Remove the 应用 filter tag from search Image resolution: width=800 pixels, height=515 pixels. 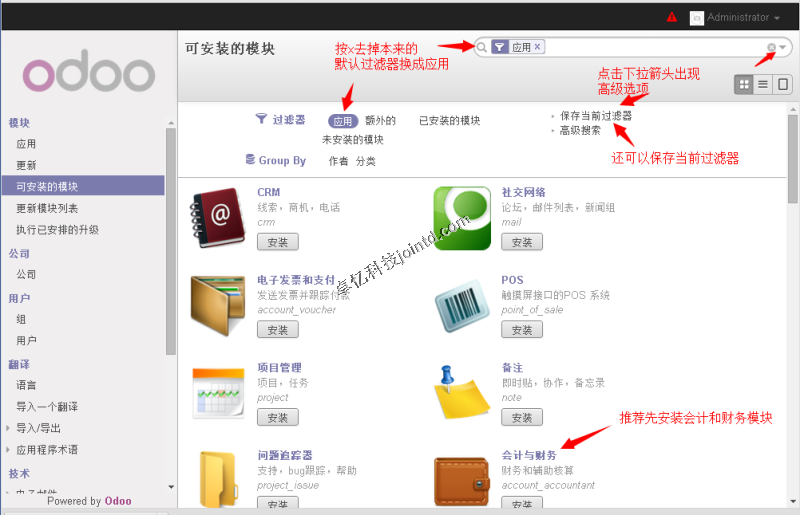(x=537, y=47)
